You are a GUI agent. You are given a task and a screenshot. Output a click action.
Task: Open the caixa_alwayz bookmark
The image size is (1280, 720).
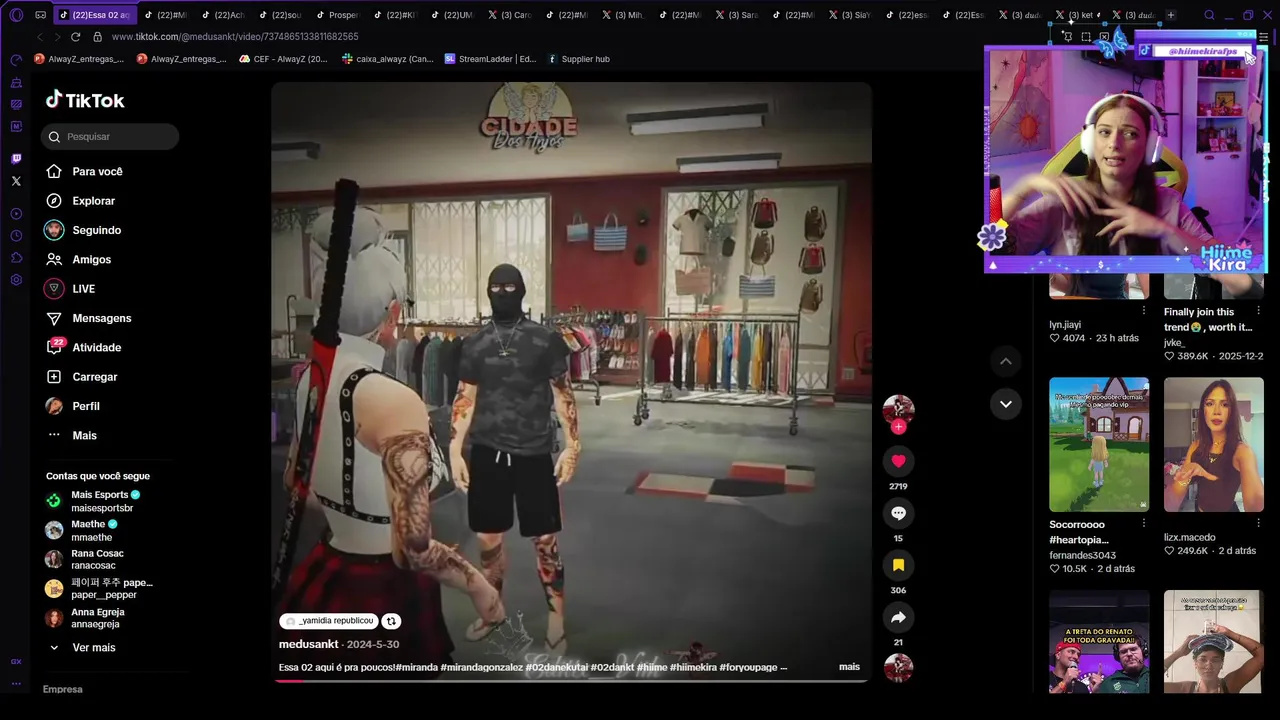(x=388, y=59)
